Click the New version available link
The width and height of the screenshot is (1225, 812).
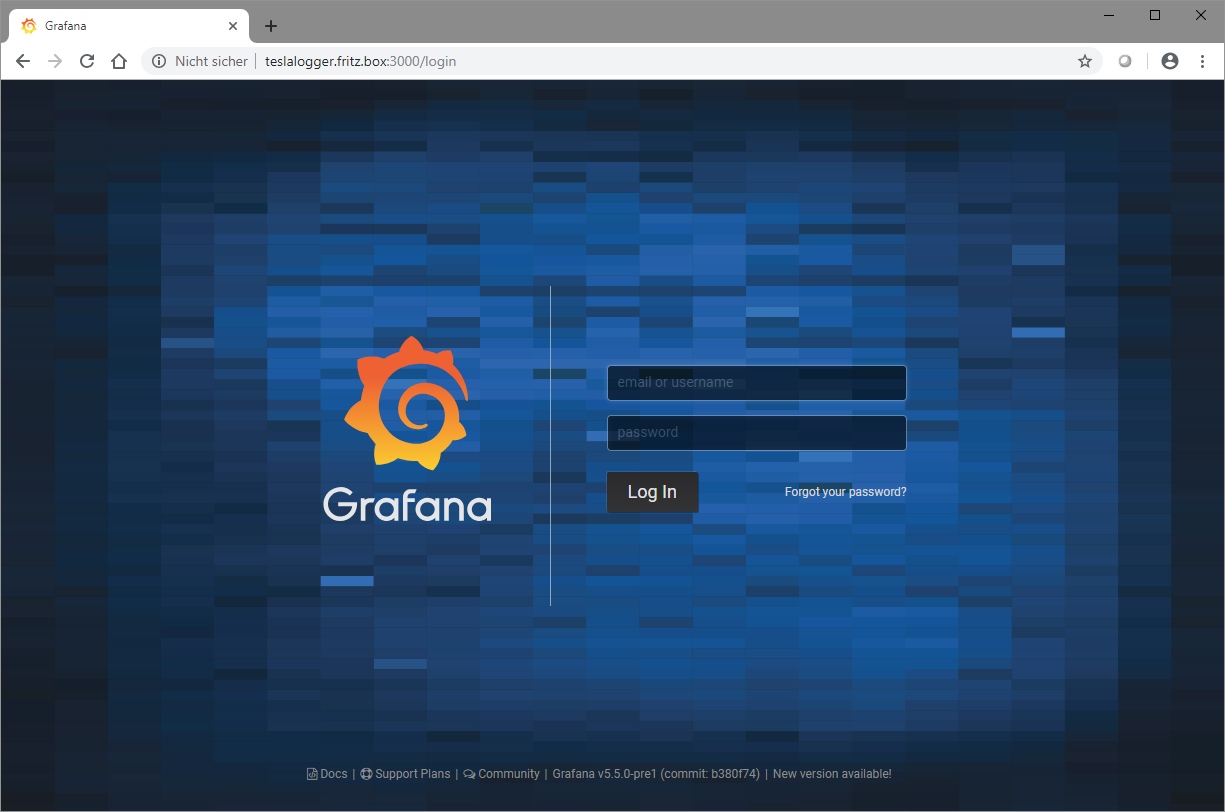click(831, 774)
